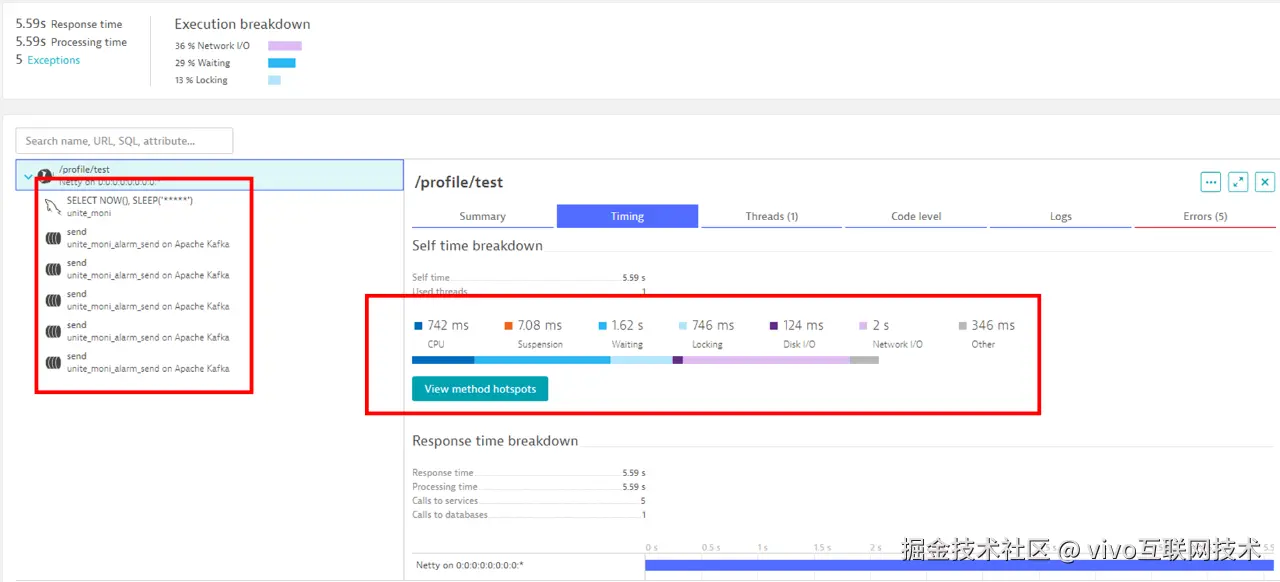This screenshot has height=582, width=1280.
Task: Select the /profile/test Netty row
Action: (x=210, y=175)
